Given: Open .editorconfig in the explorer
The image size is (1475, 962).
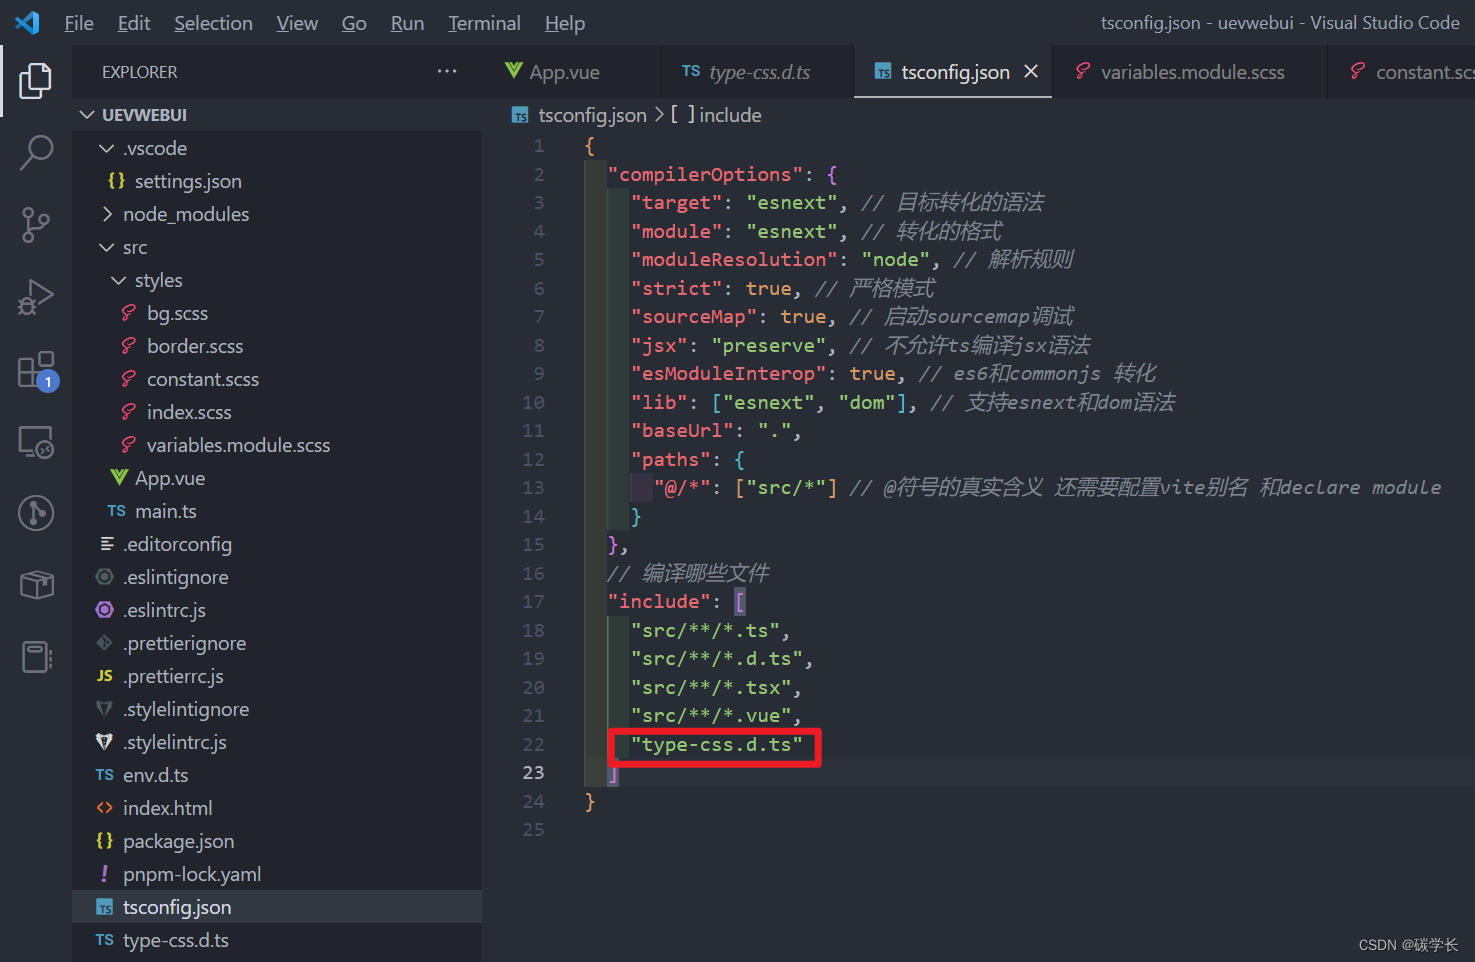Looking at the screenshot, I should (277, 544).
